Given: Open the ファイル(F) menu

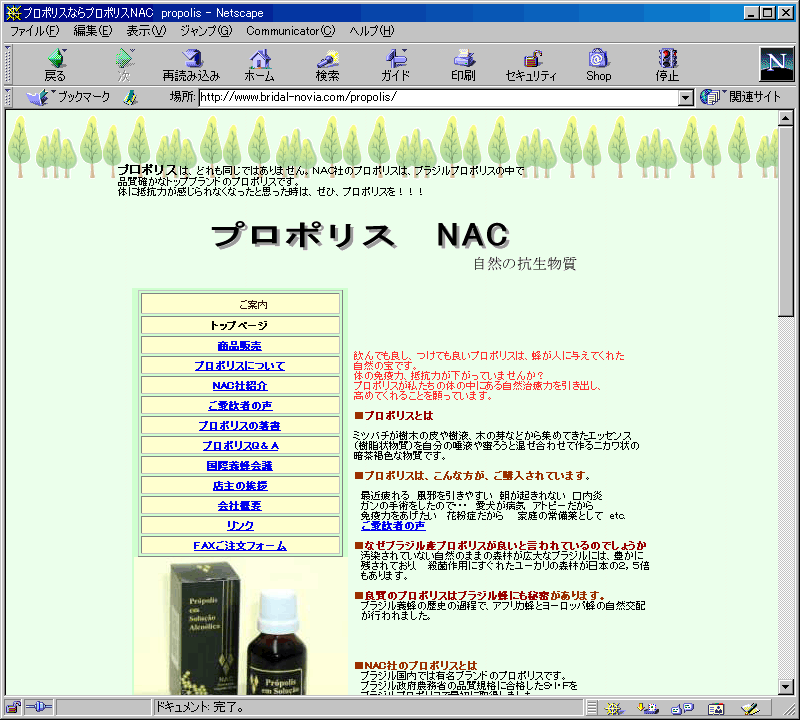Looking at the screenshot, I should (x=34, y=31).
